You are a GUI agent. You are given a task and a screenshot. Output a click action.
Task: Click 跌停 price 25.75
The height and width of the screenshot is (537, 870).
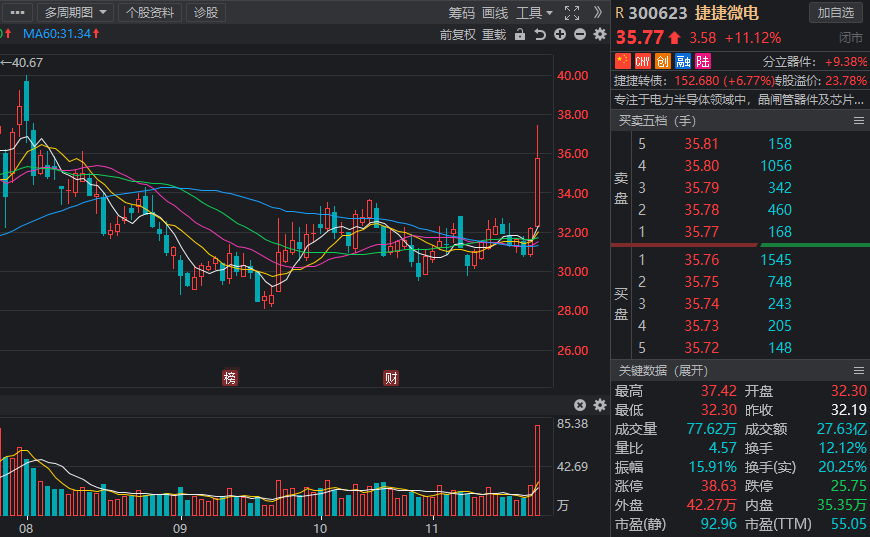[848, 486]
